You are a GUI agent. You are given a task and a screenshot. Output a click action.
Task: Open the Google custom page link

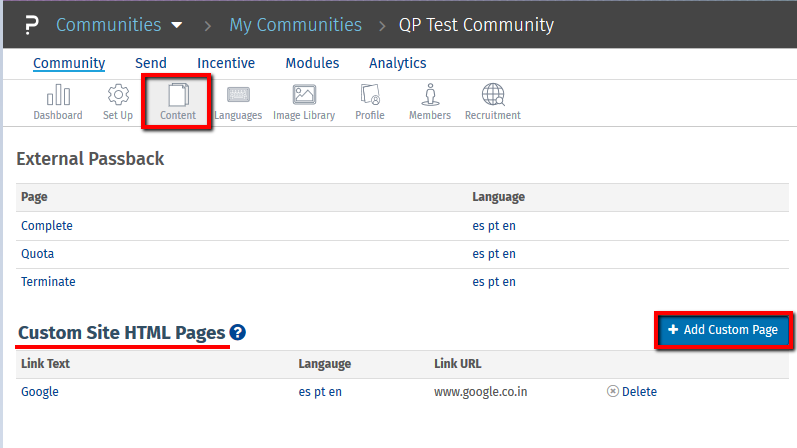tap(40, 392)
